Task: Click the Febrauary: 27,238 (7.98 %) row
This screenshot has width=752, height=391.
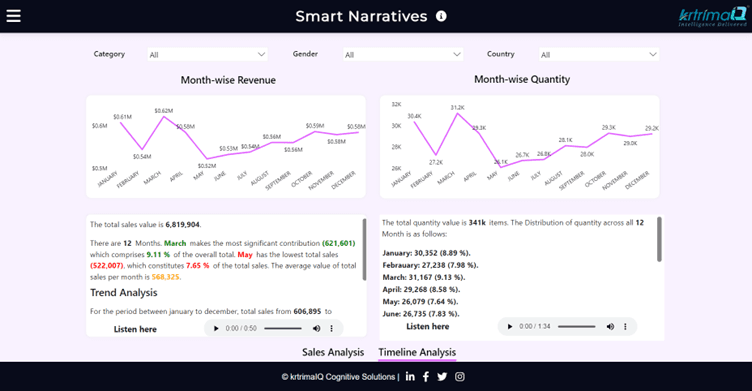Action: (430, 265)
